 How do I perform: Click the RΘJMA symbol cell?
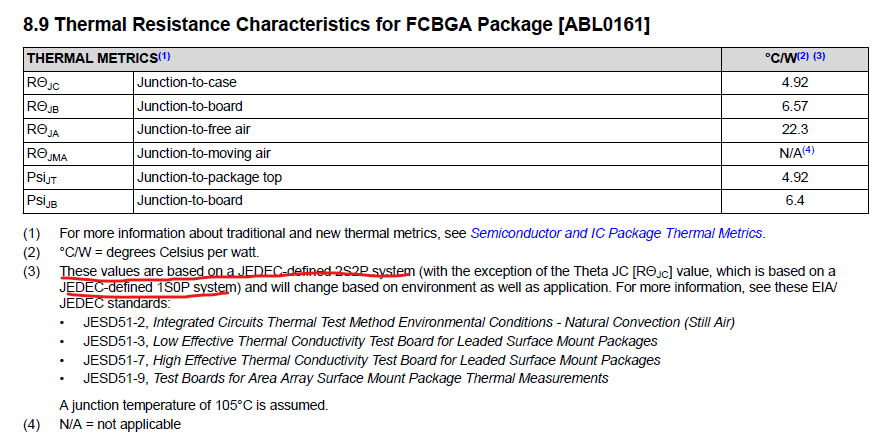tap(79, 154)
